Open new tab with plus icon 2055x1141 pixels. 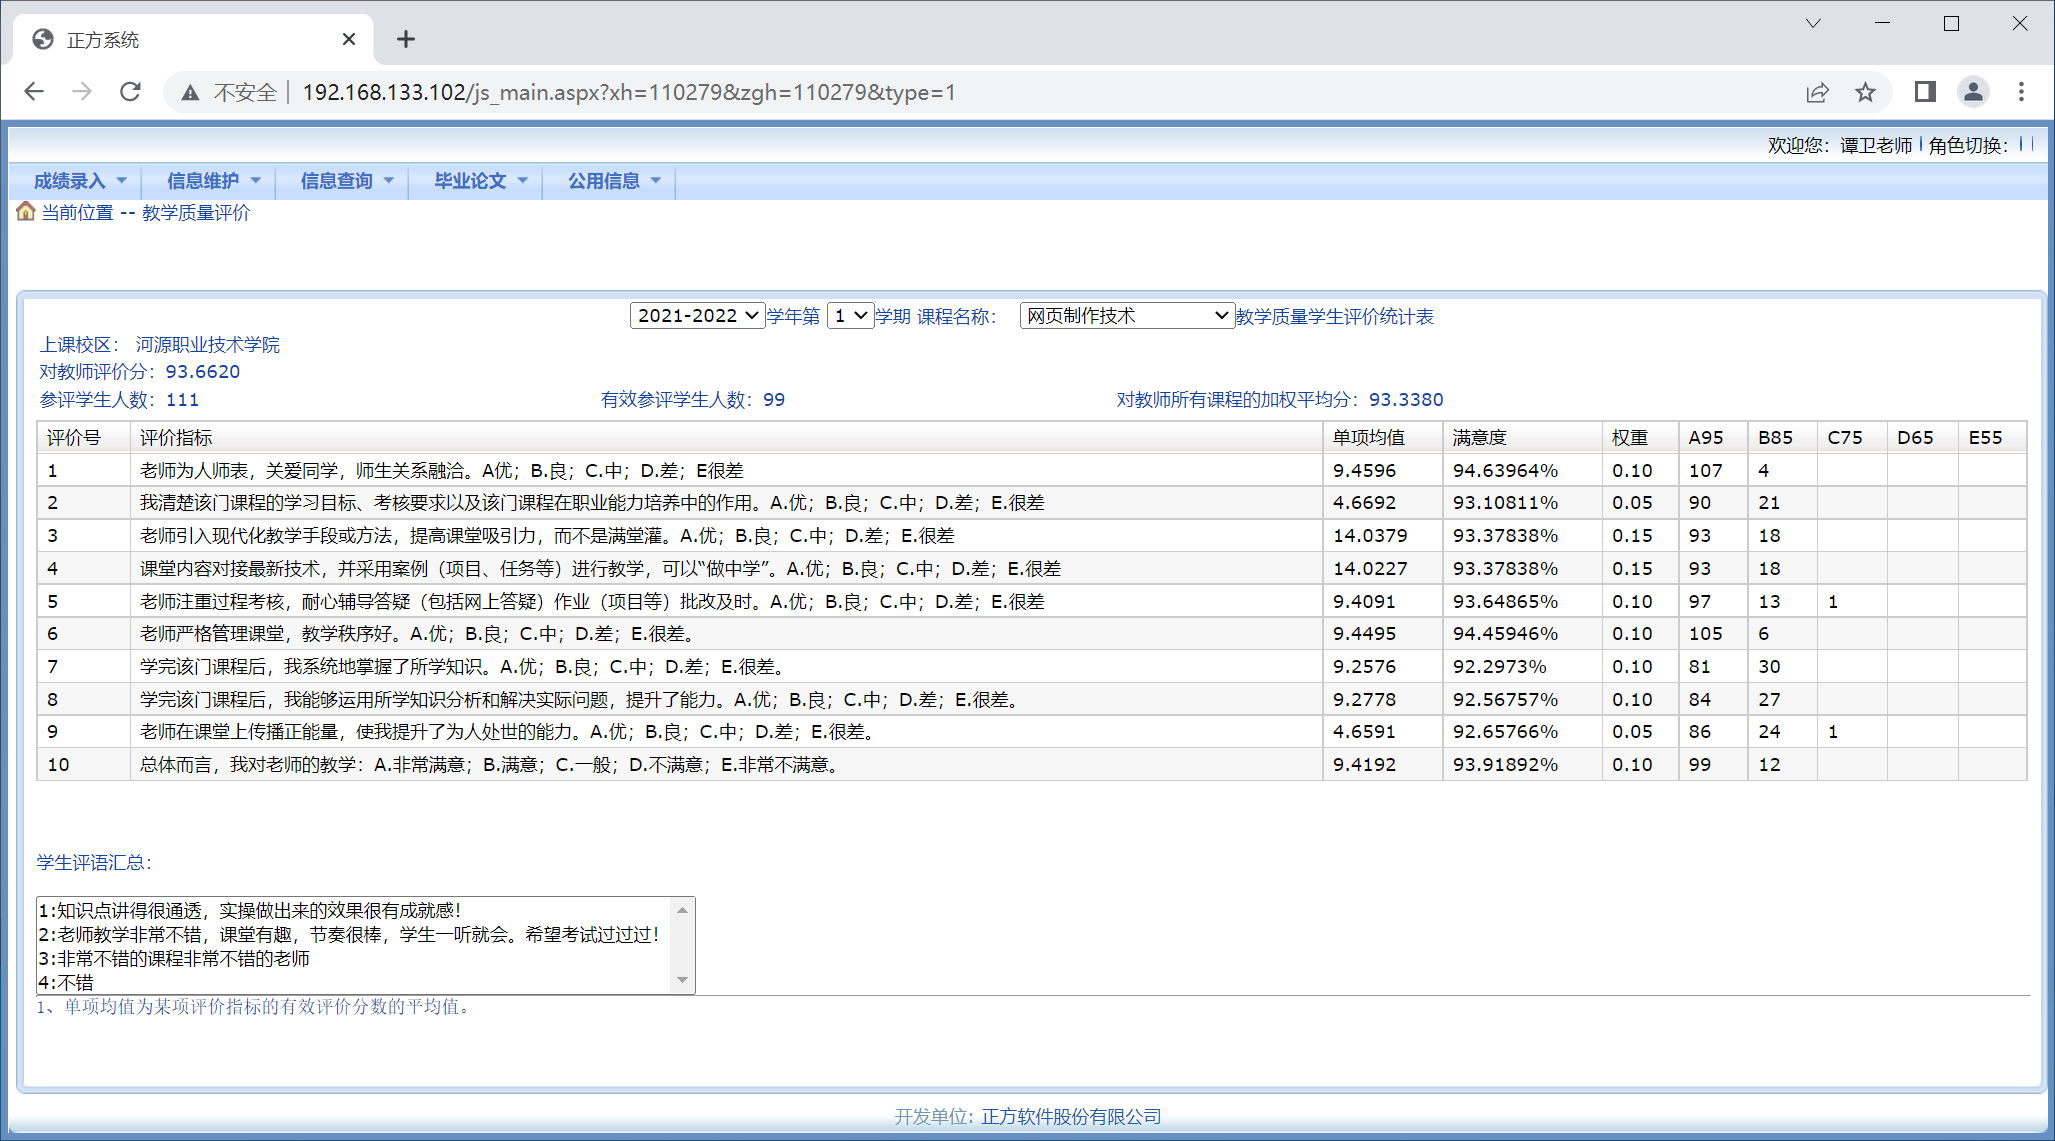[405, 39]
